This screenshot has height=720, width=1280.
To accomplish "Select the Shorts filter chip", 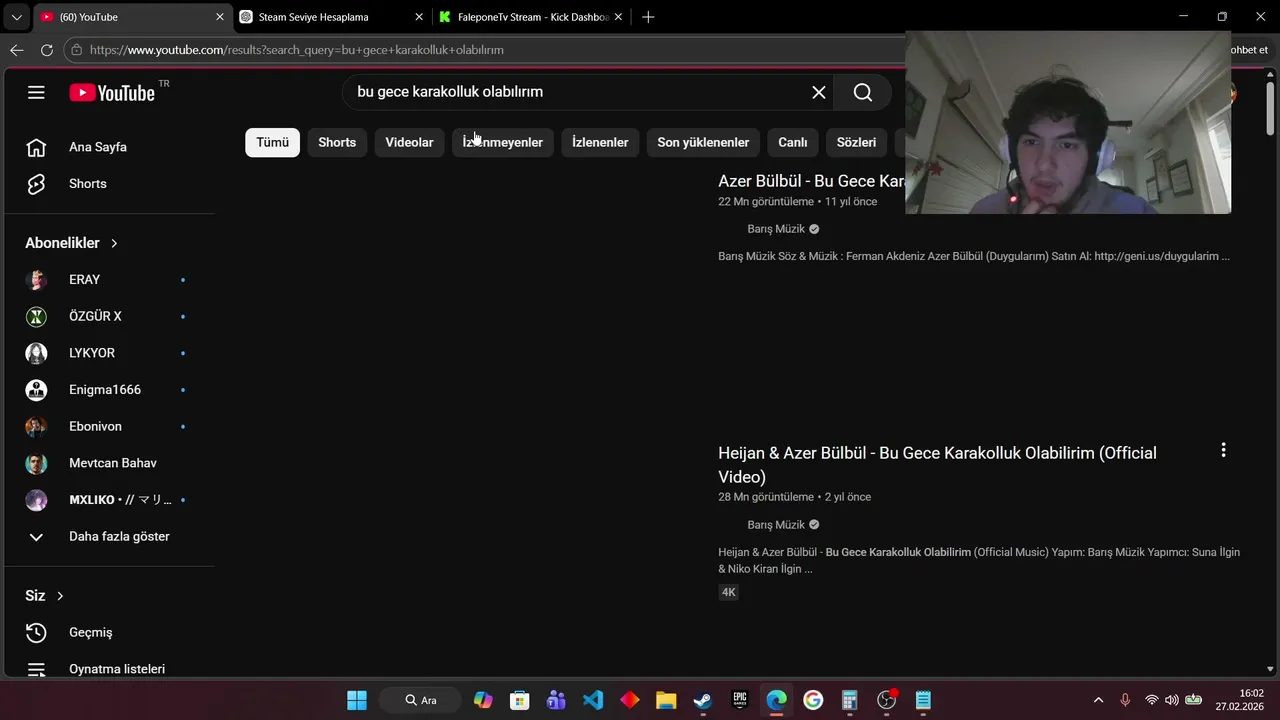I will pyautogui.click(x=337, y=142).
